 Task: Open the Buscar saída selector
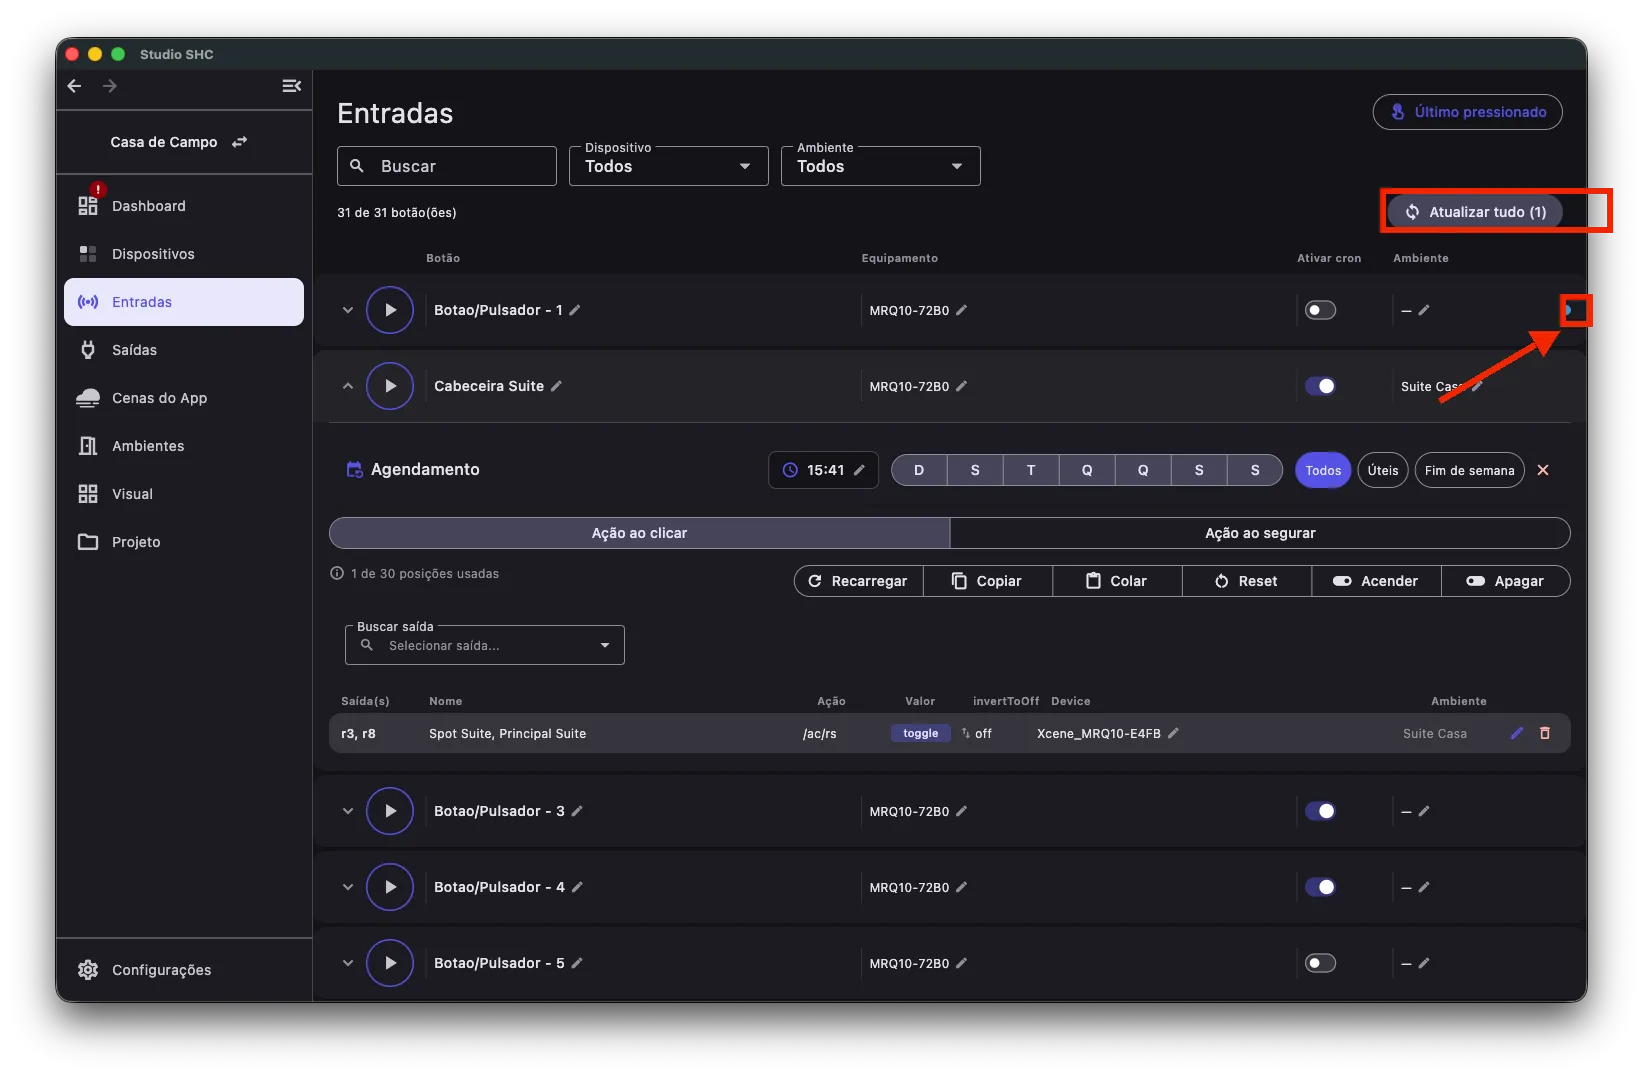pyautogui.click(x=485, y=645)
